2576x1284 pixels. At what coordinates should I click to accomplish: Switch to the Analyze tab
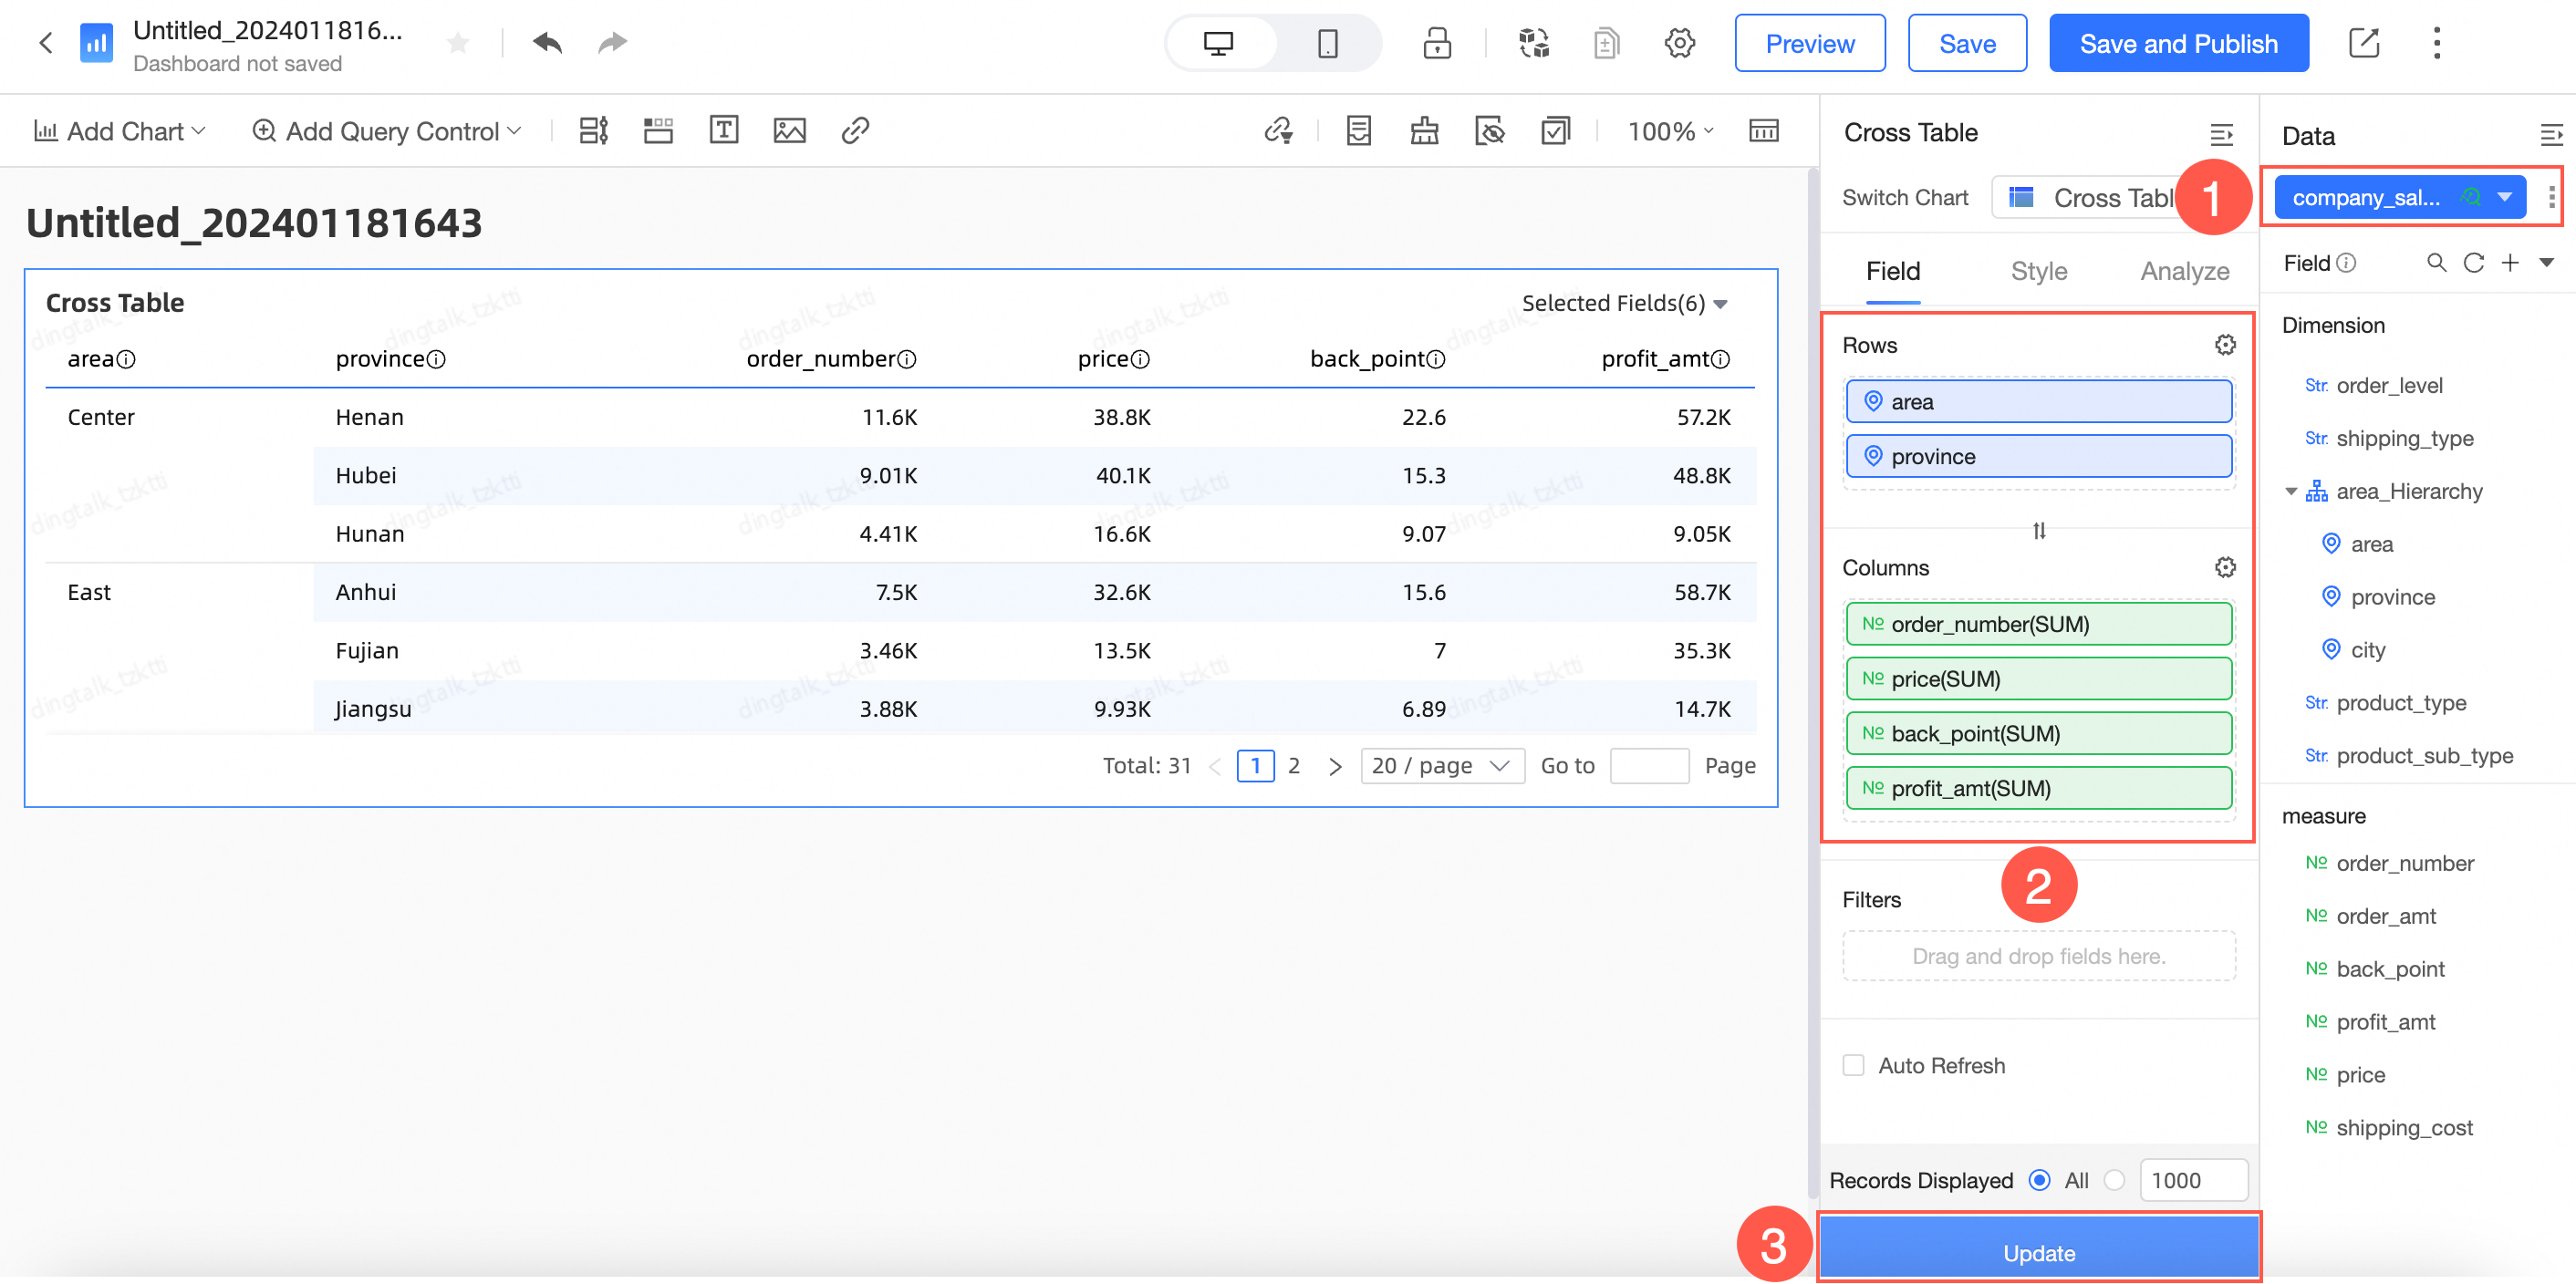click(x=2184, y=271)
